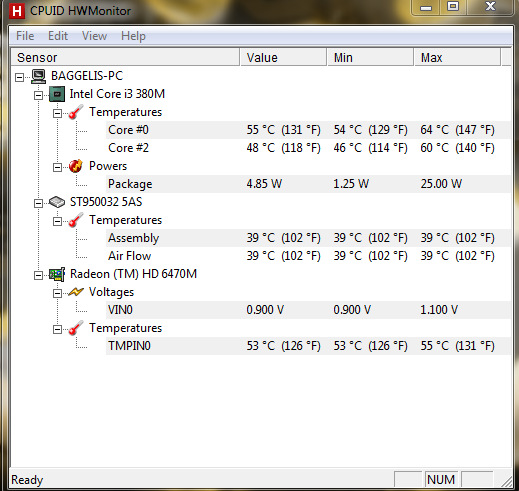Maximize the HWMonitor window
This screenshot has height=491, width=519.
point(453,7)
